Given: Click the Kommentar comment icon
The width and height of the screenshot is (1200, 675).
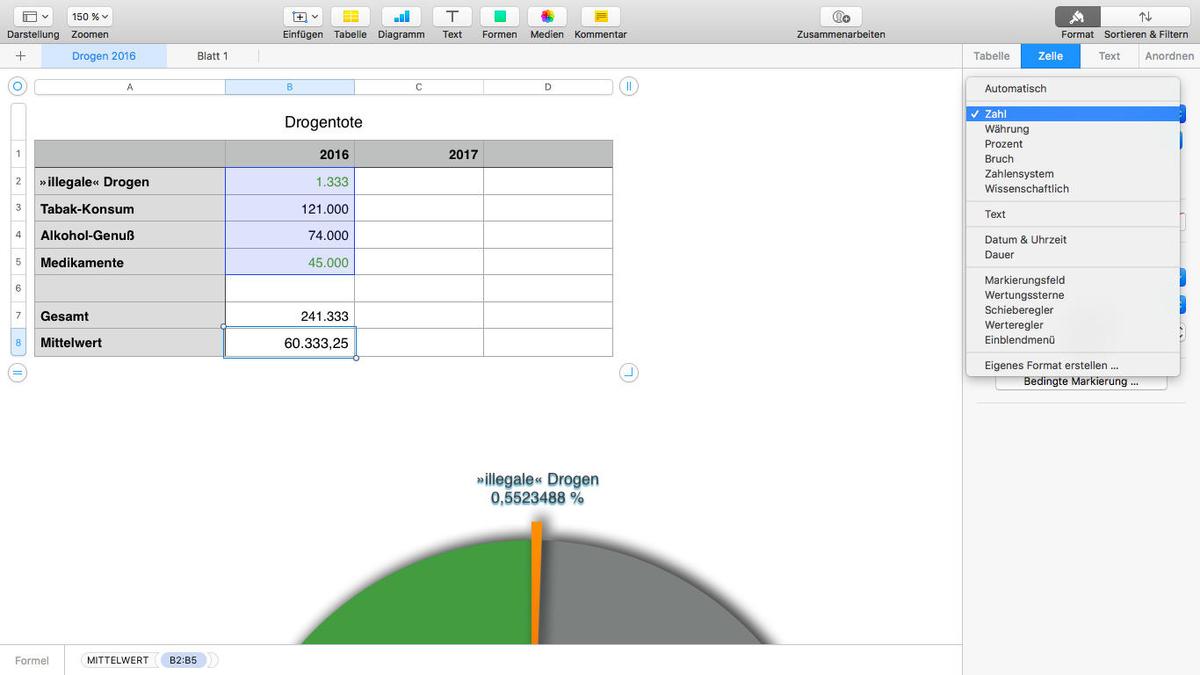Looking at the screenshot, I should pyautogui.click(x=600, y=17).
